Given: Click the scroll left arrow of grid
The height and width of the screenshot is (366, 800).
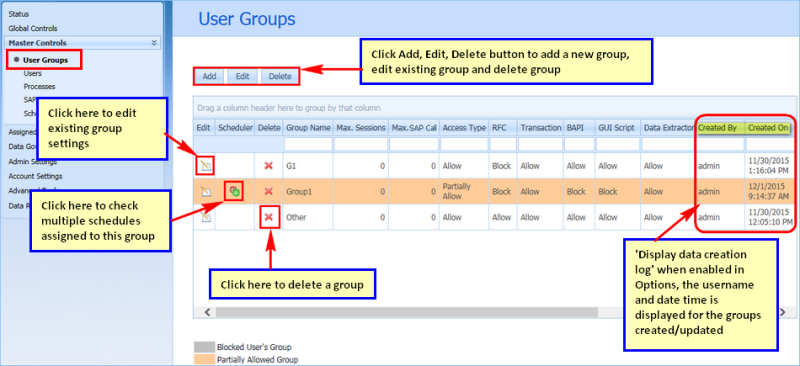Looking at the screenshot, I should pos(208,311).
